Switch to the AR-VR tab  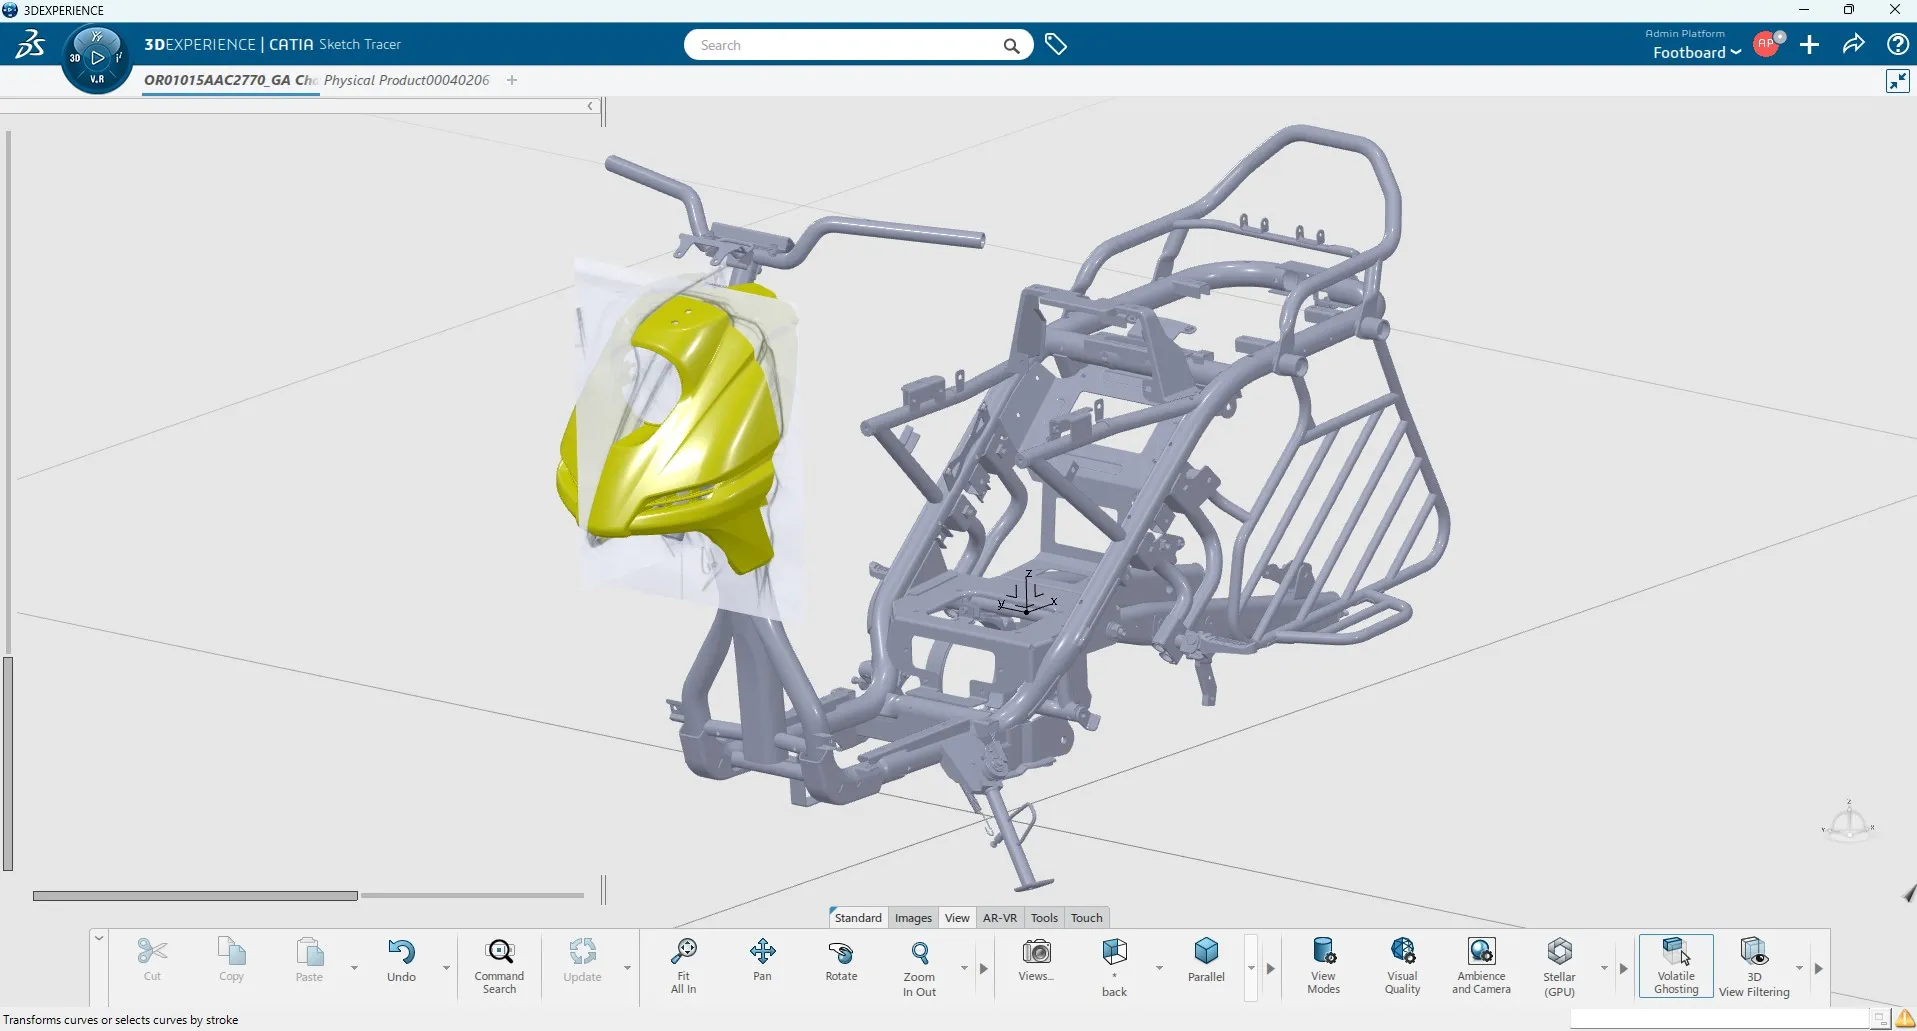tap(1000, 917)
